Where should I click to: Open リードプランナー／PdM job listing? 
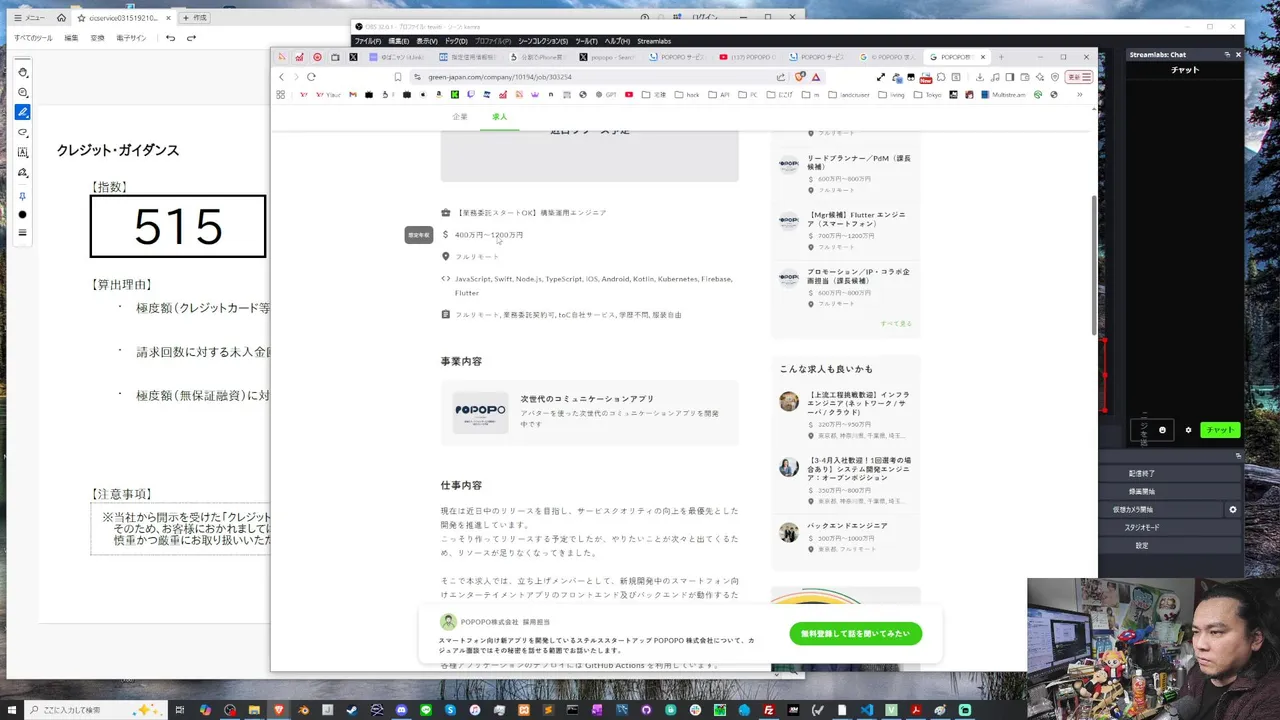click(845, 175)
